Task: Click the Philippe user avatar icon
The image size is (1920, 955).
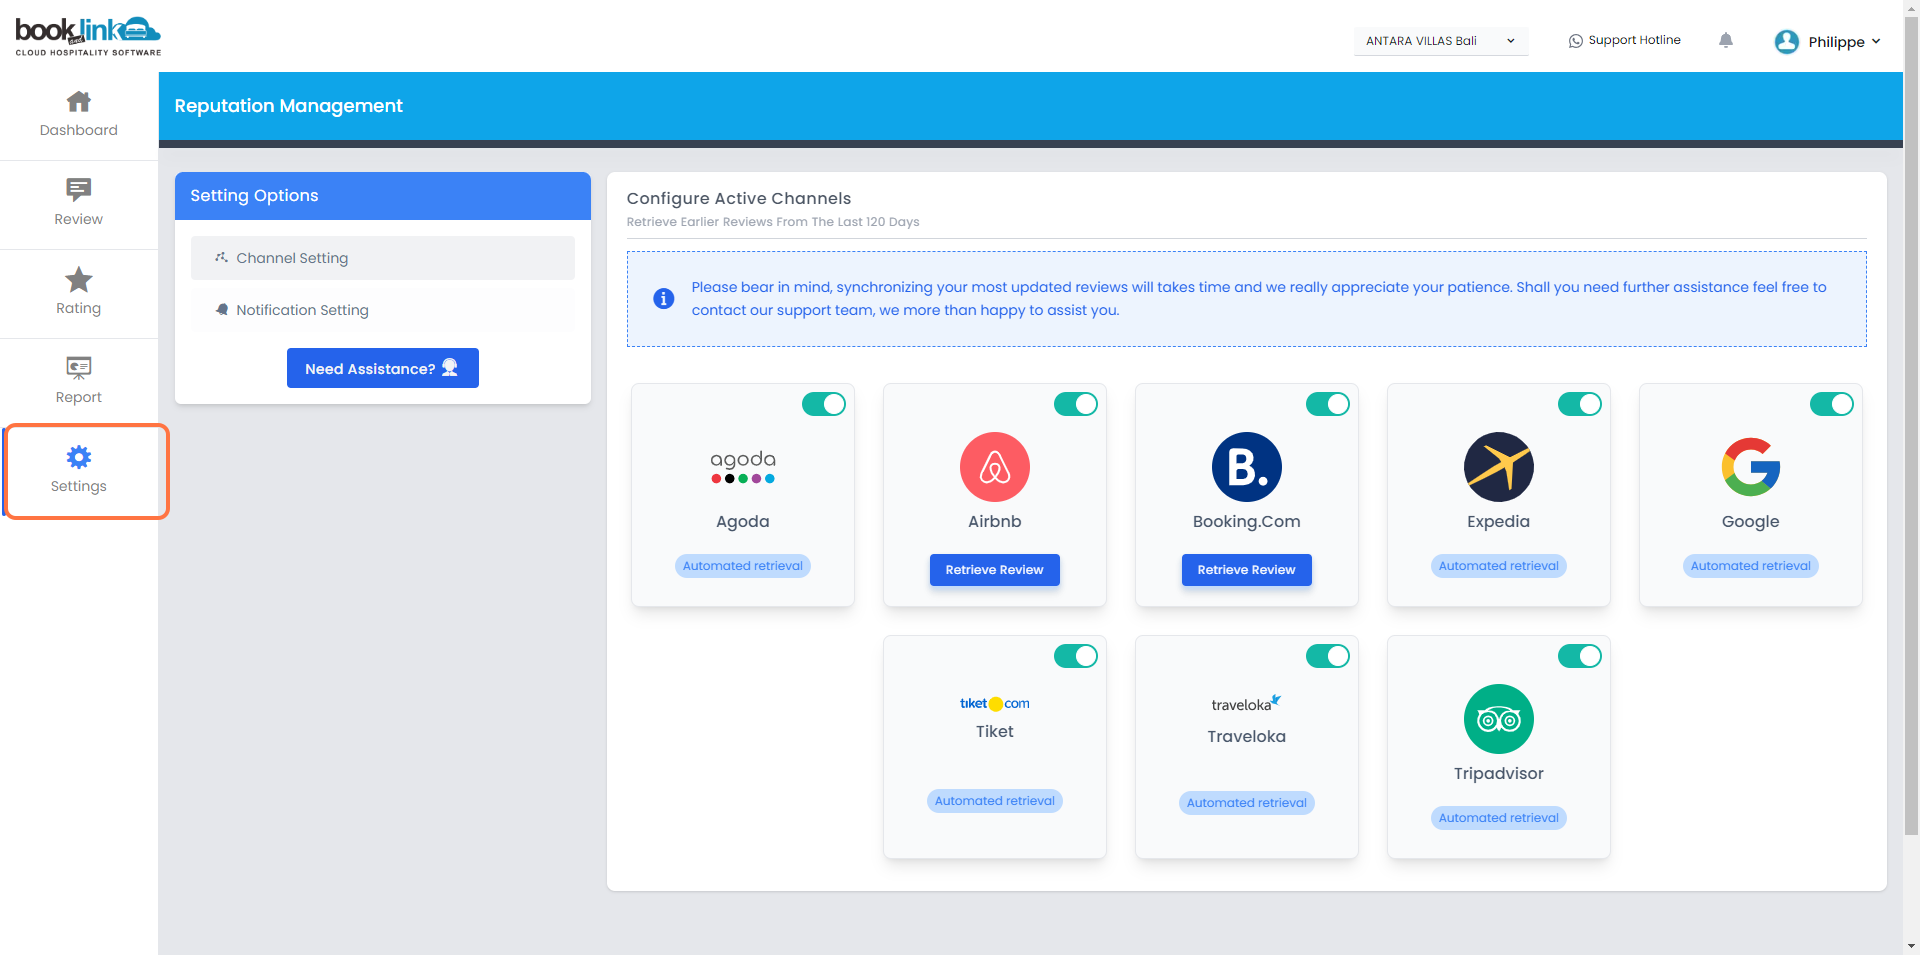Action: click(1787, 41)
